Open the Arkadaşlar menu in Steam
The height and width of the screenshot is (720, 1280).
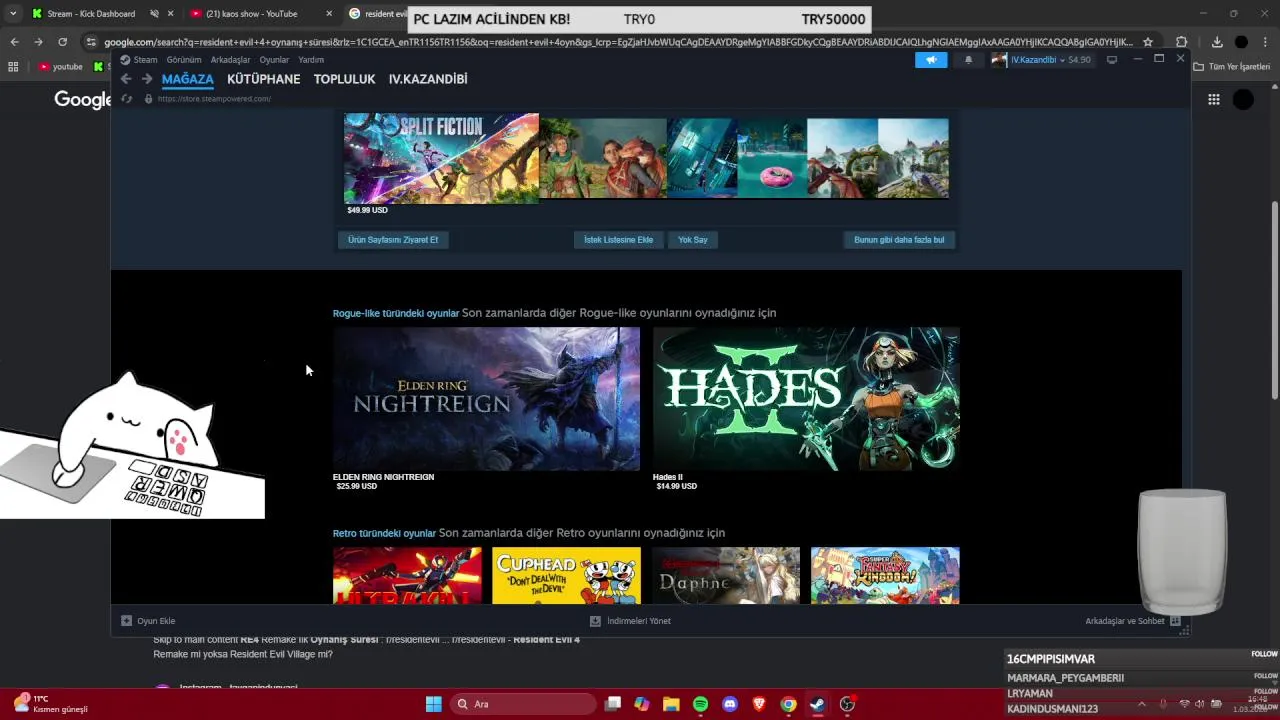click(x=230, y=60)
